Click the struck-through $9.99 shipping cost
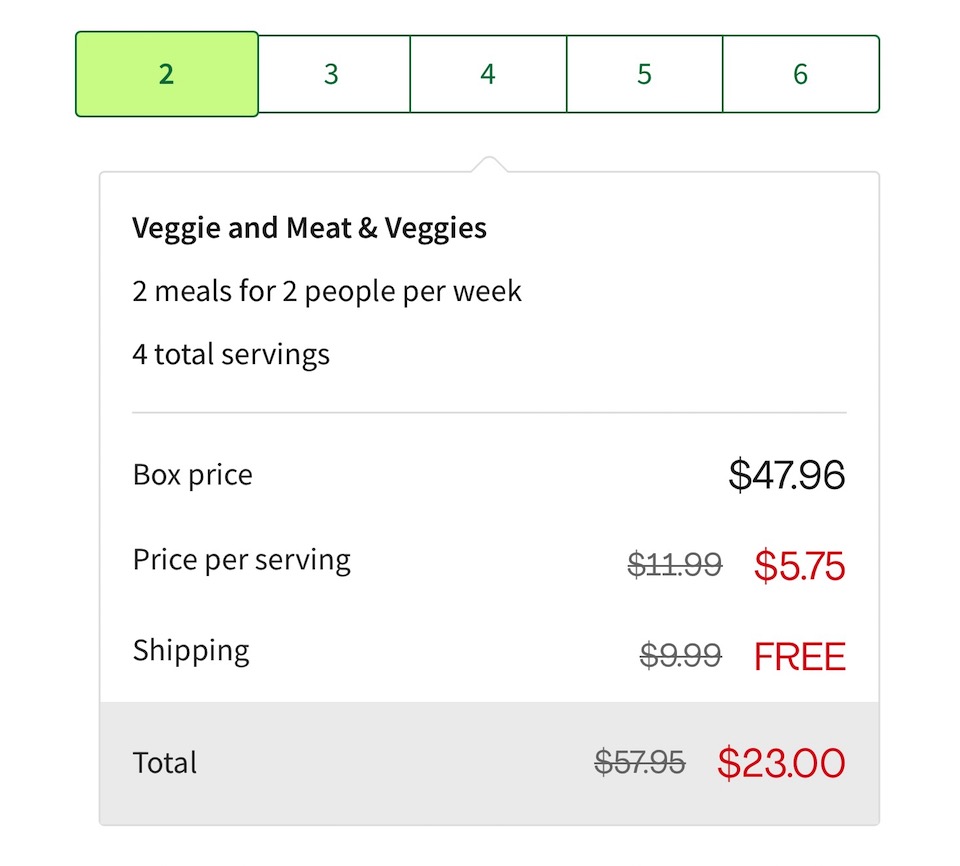This screenshot has height=866, width=960. click(x=681, y=655)
